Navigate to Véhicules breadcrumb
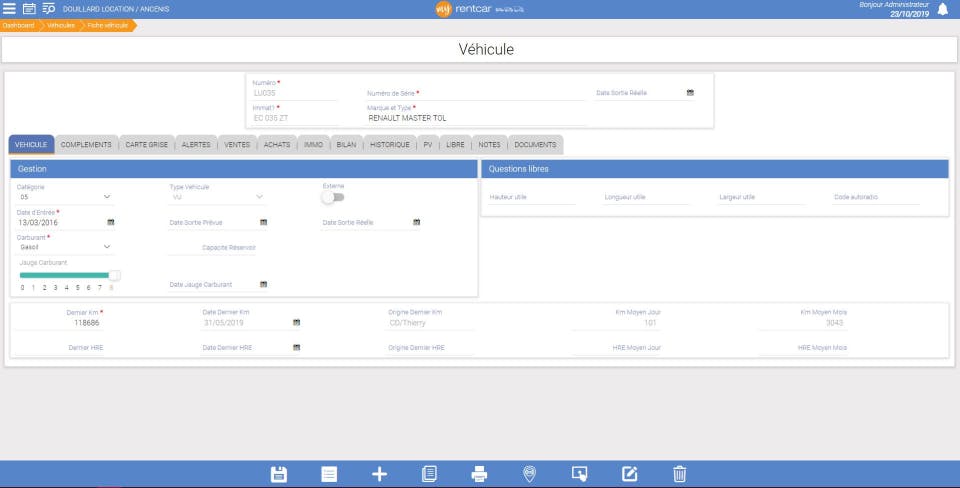 click(x=61, y=25)
